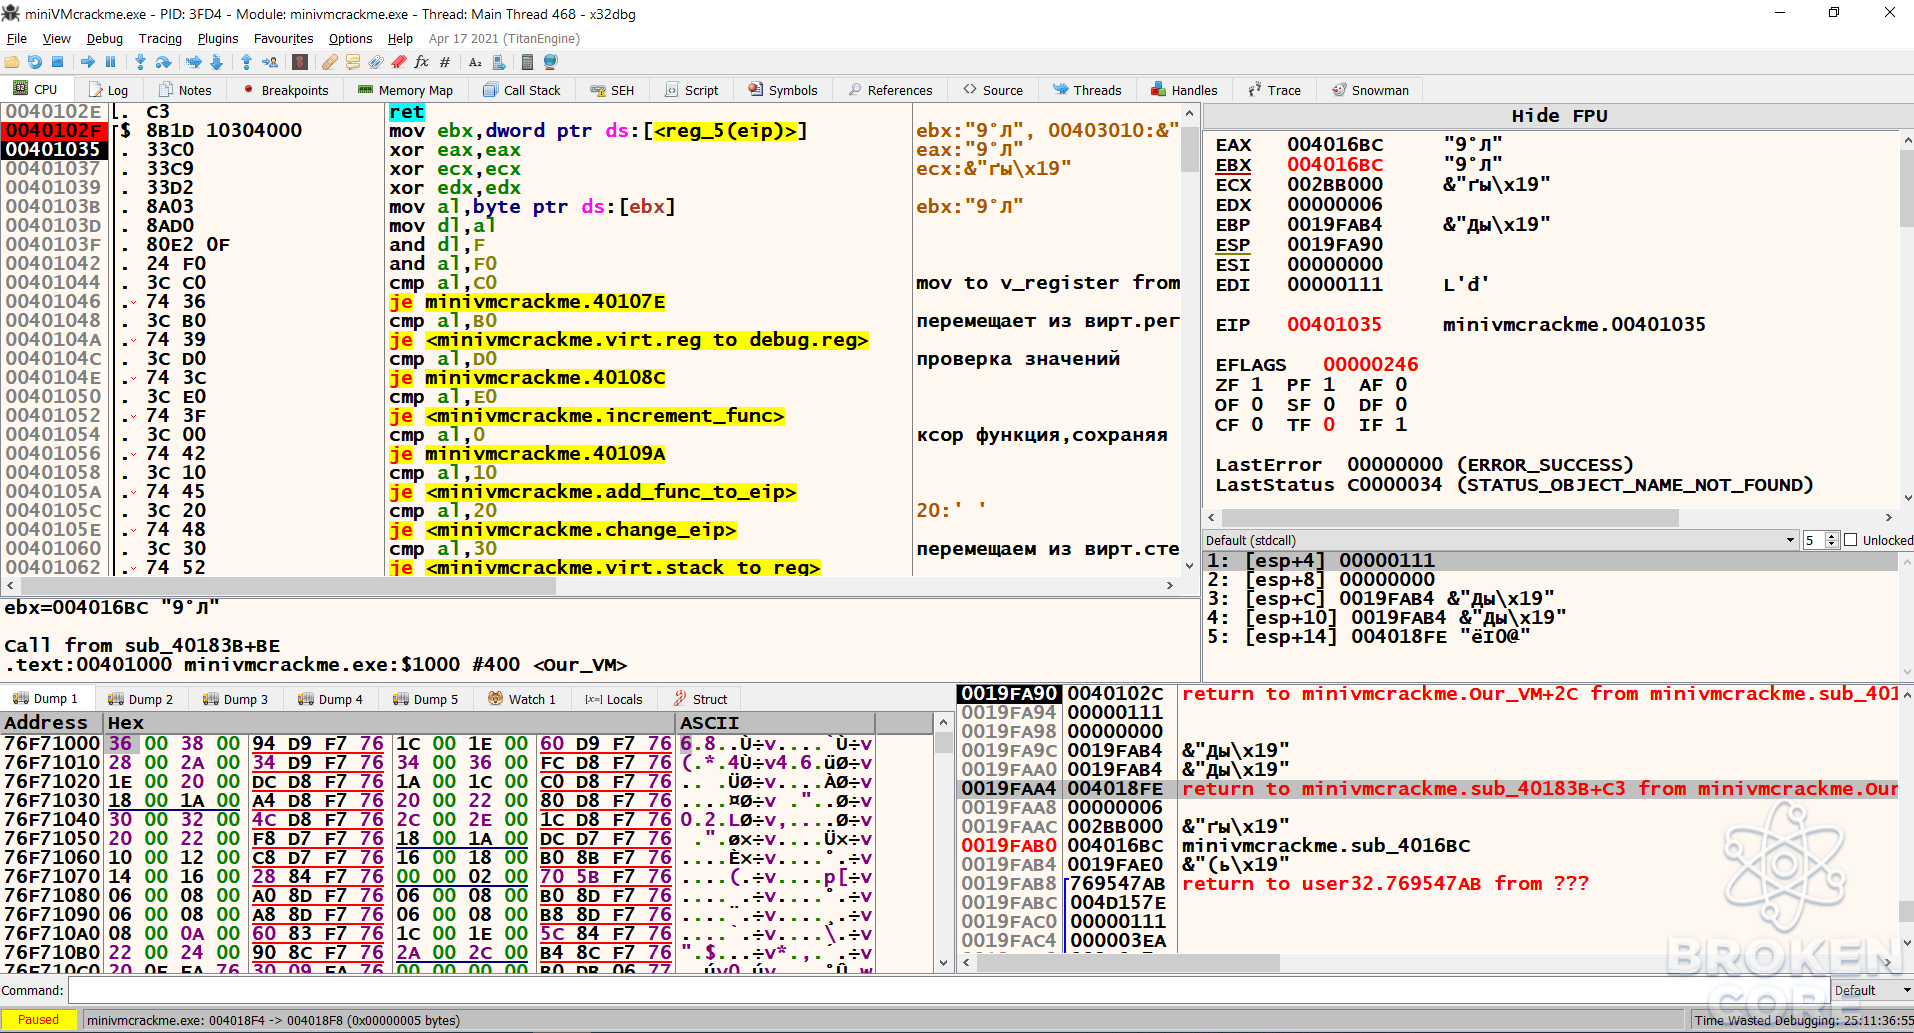
Task: Open the Default (stdcall) calling convention dropdown
Action: [x=1500, y=540]
